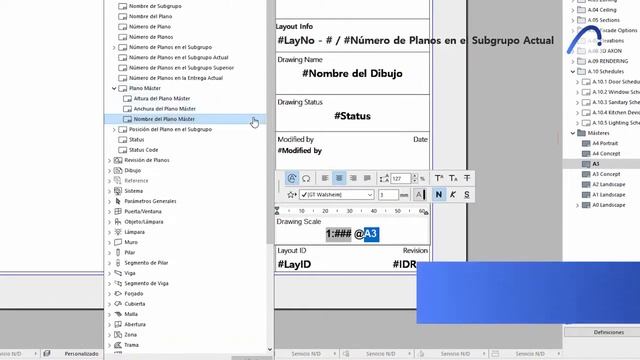Image resolution: width=640 pixels, height=360 pixels.
Task: Click the Parámetros Generales arrow icon
Action: [x=118, y=201]
